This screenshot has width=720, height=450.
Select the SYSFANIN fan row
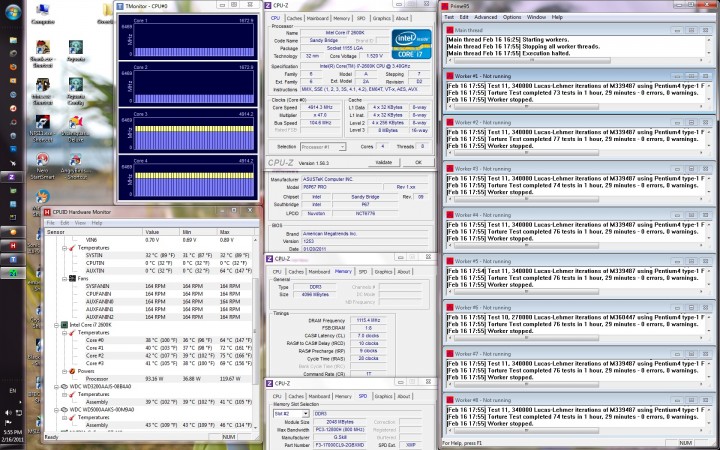coord(150,286)
